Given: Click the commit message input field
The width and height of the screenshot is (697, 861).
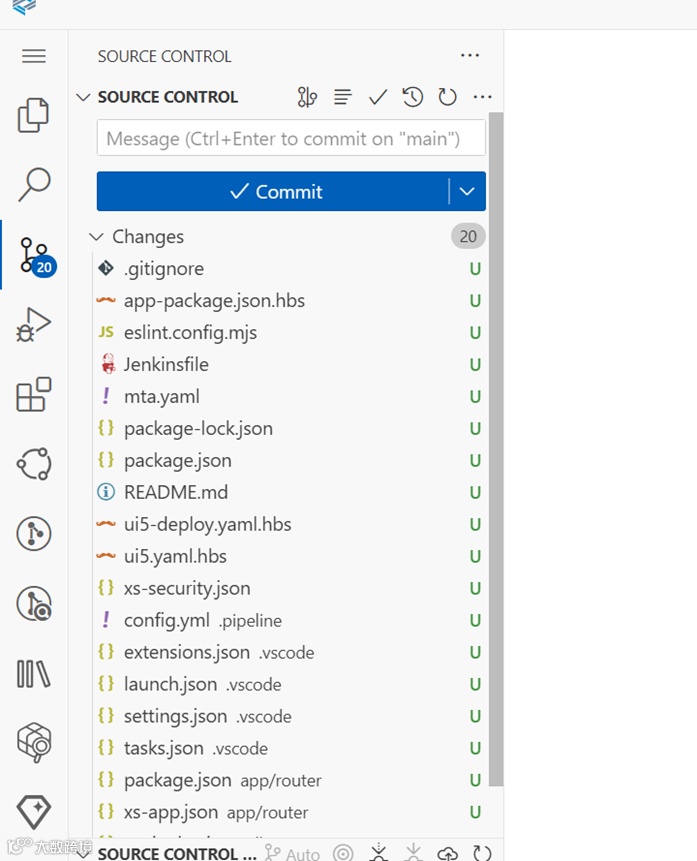Looking at the screenshot, I should pos(291,139).
